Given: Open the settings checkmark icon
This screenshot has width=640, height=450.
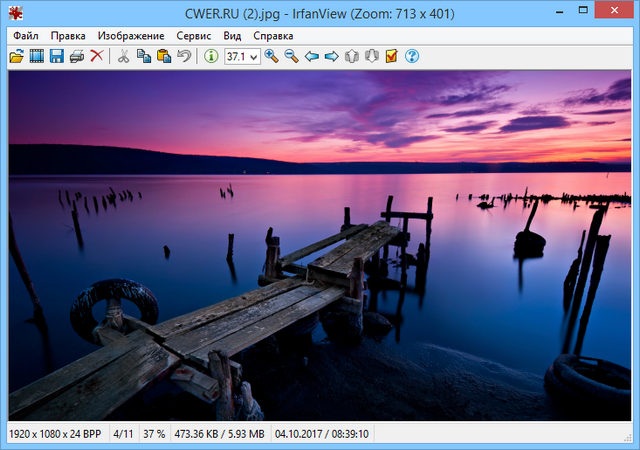Looking at the screenshot, I should pos(391,56).
